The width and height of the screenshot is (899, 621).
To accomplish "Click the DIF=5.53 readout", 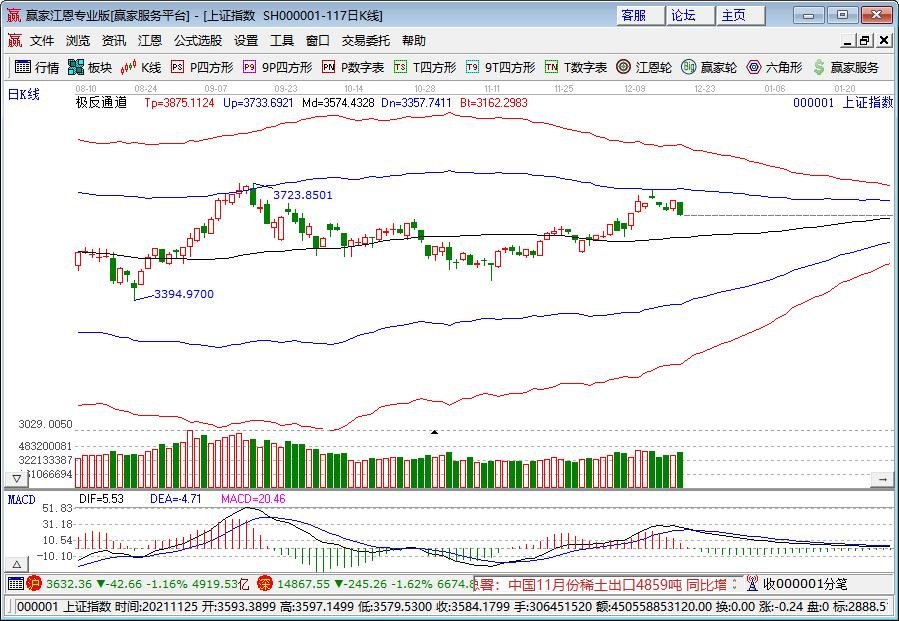I will pyautogui.click(x=101, y=499).
